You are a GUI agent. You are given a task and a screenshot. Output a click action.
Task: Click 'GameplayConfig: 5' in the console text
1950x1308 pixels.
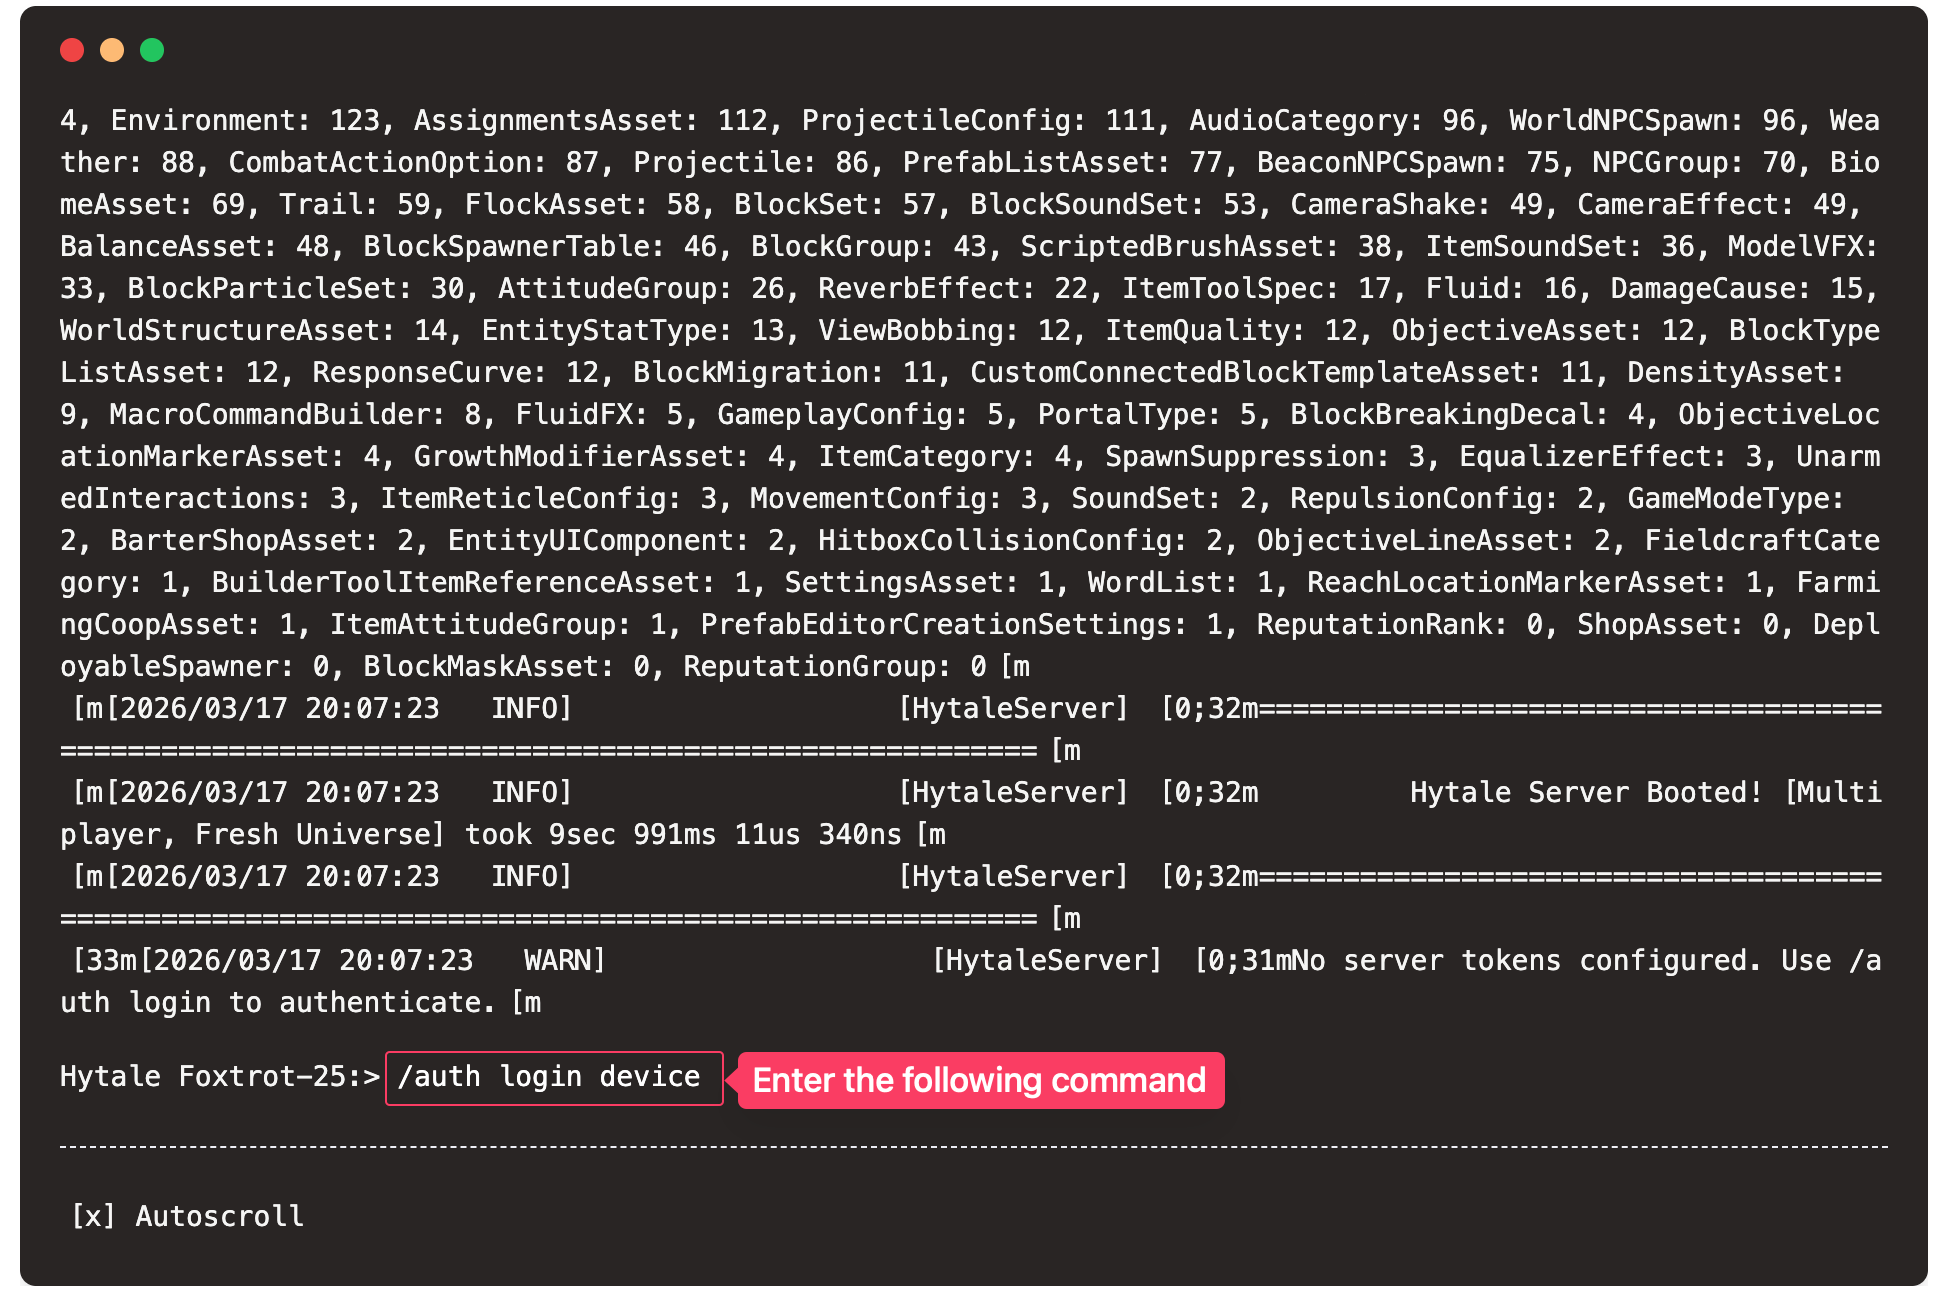point(860,415)
